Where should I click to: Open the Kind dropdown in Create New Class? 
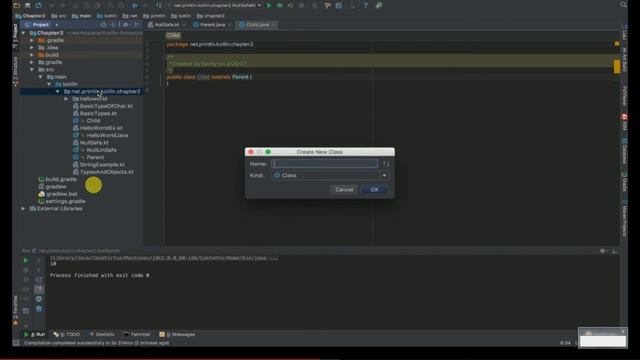coord(330,175)
